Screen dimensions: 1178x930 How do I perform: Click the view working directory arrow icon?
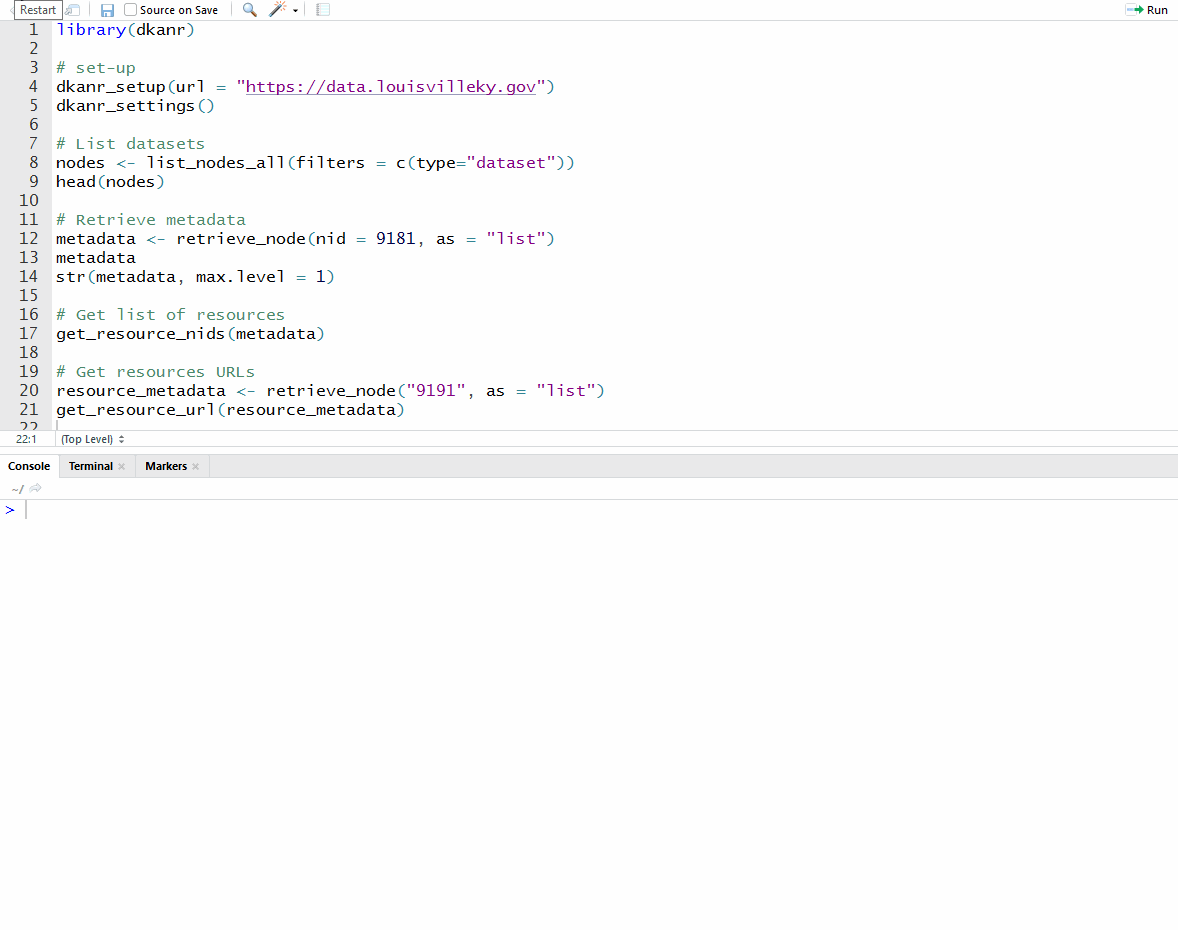[x=36, y=489]
